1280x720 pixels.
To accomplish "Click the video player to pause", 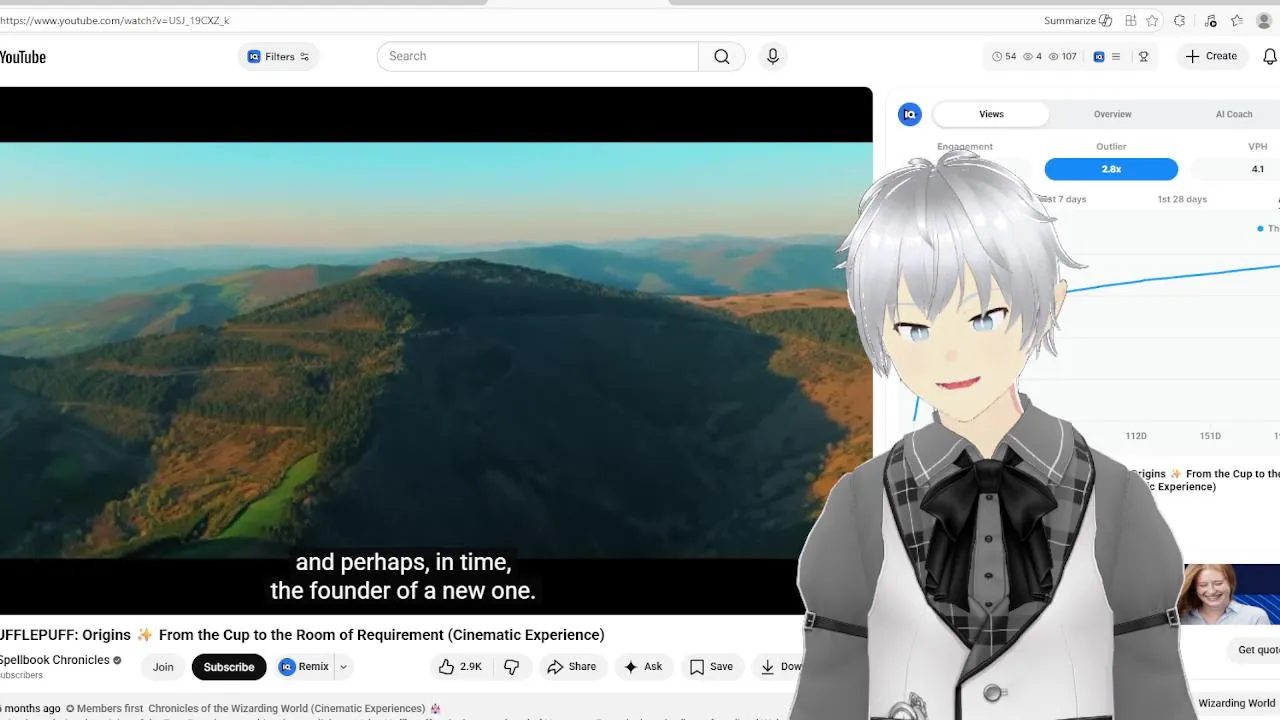I will click(436, 350).
